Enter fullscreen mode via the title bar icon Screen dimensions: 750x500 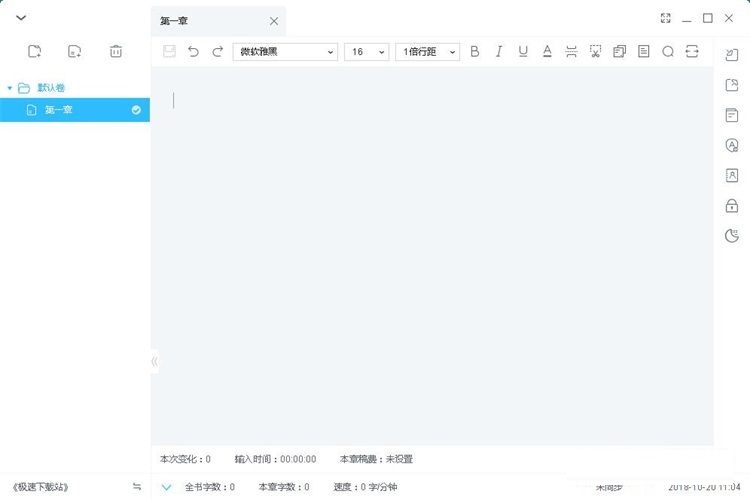665,18
